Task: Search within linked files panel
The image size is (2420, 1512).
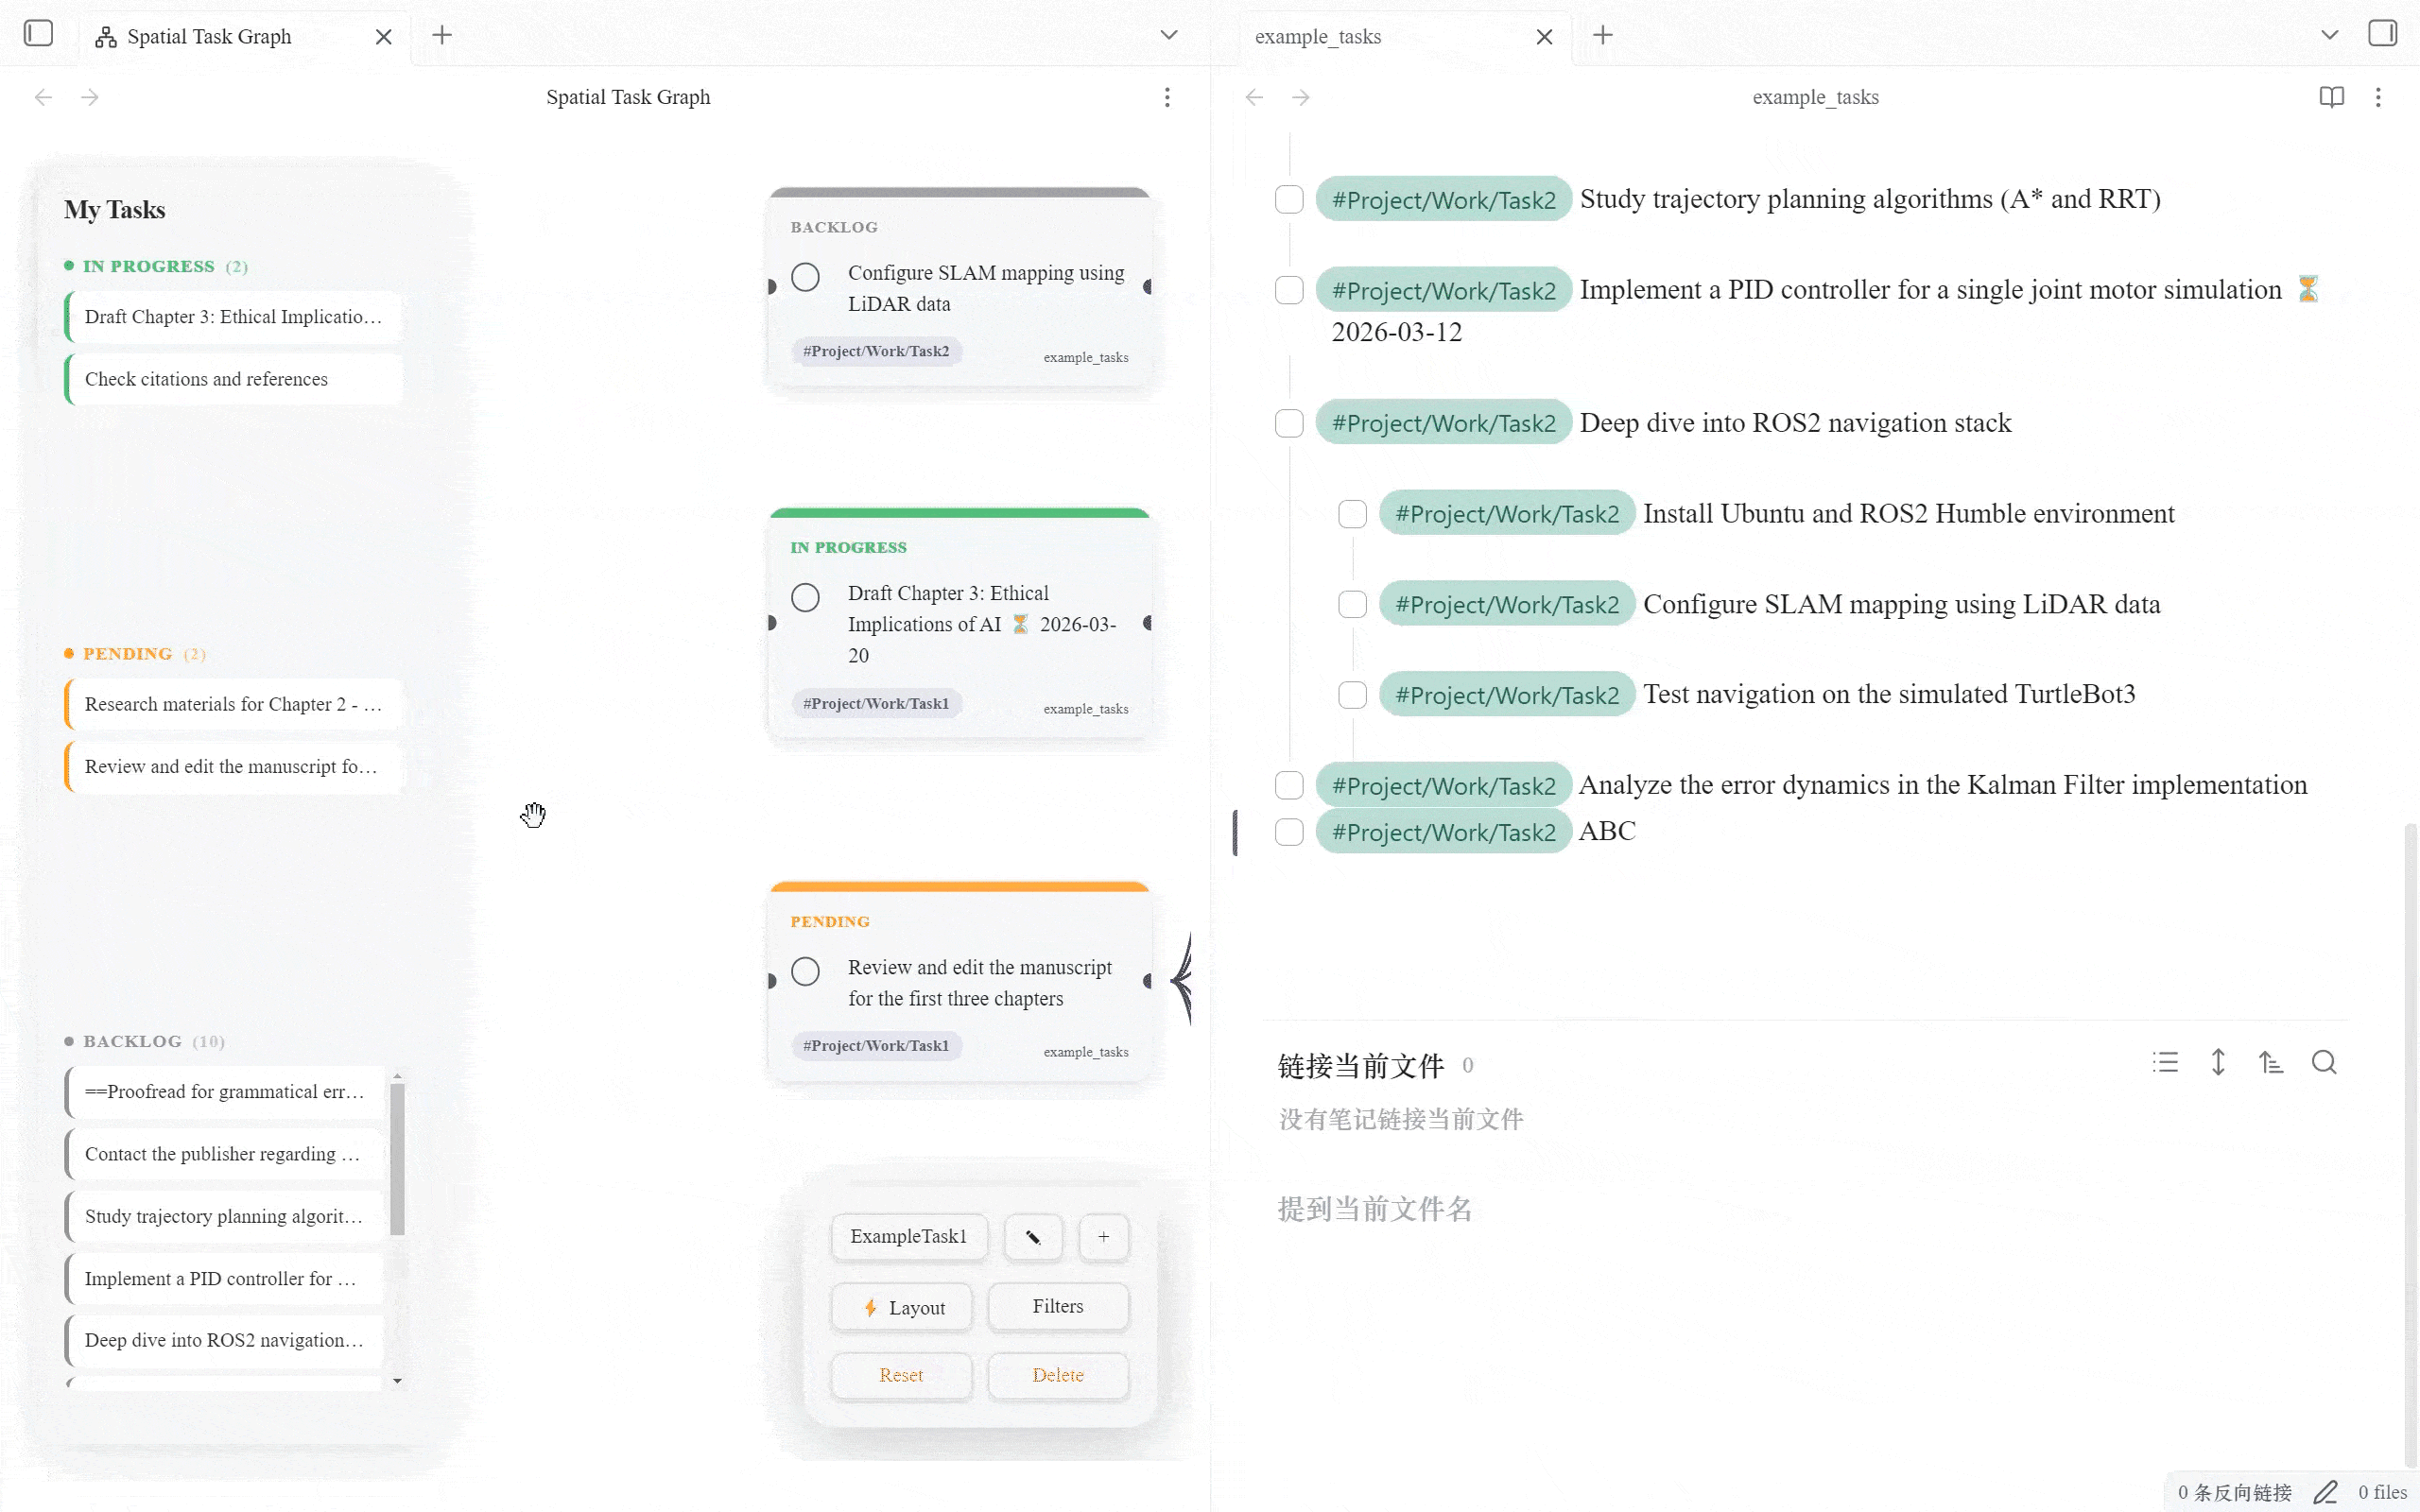Action: [x=2324, y=1062]
